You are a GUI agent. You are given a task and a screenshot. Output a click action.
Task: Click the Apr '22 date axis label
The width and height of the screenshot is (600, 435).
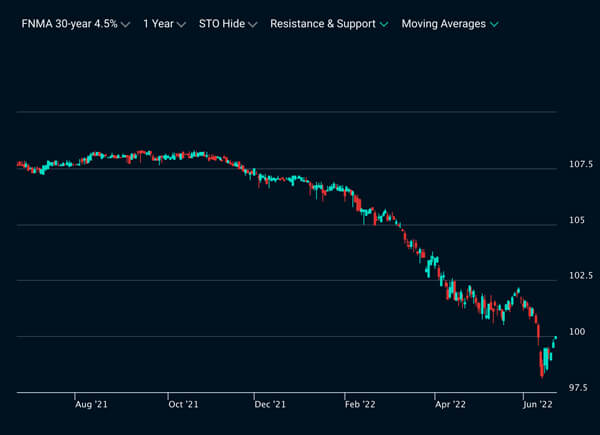click(x=450, y=404)
